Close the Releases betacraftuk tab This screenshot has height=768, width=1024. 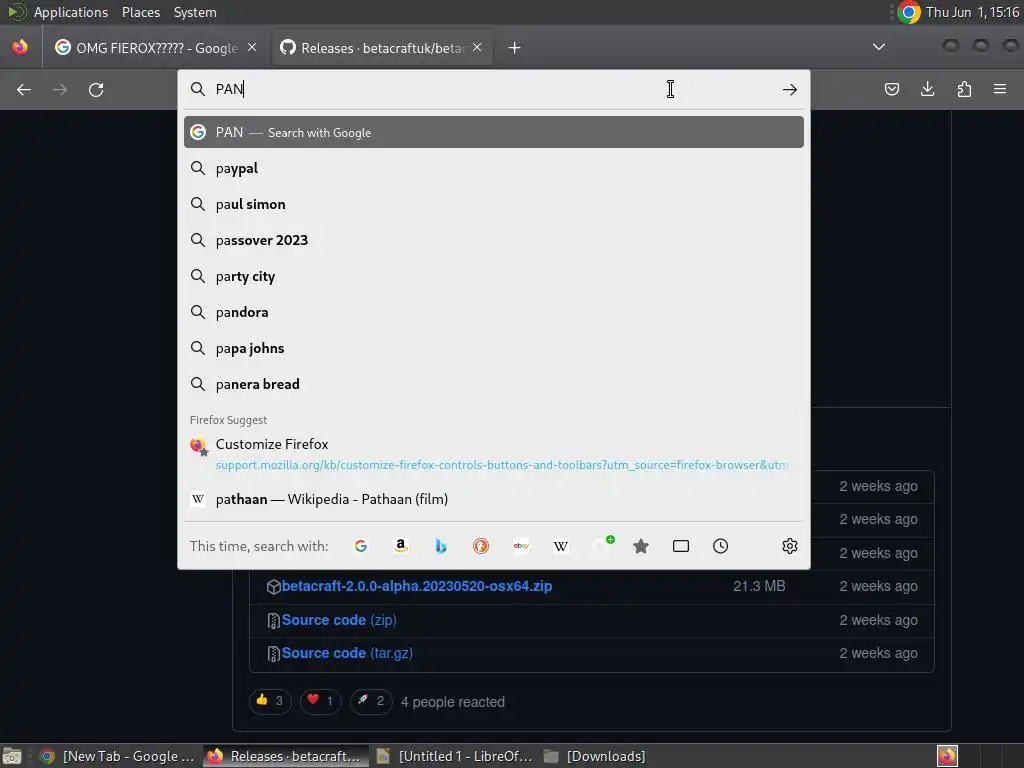(477, 47)
